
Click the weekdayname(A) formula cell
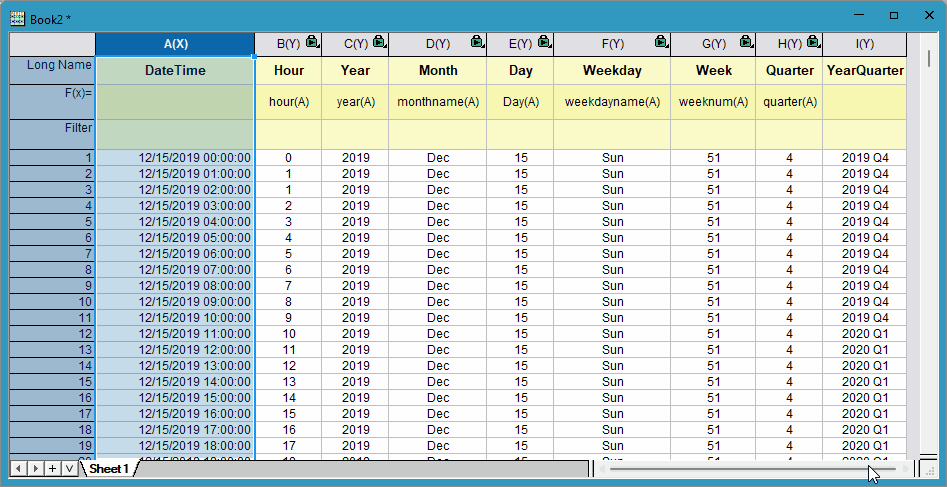coord(612,102)
